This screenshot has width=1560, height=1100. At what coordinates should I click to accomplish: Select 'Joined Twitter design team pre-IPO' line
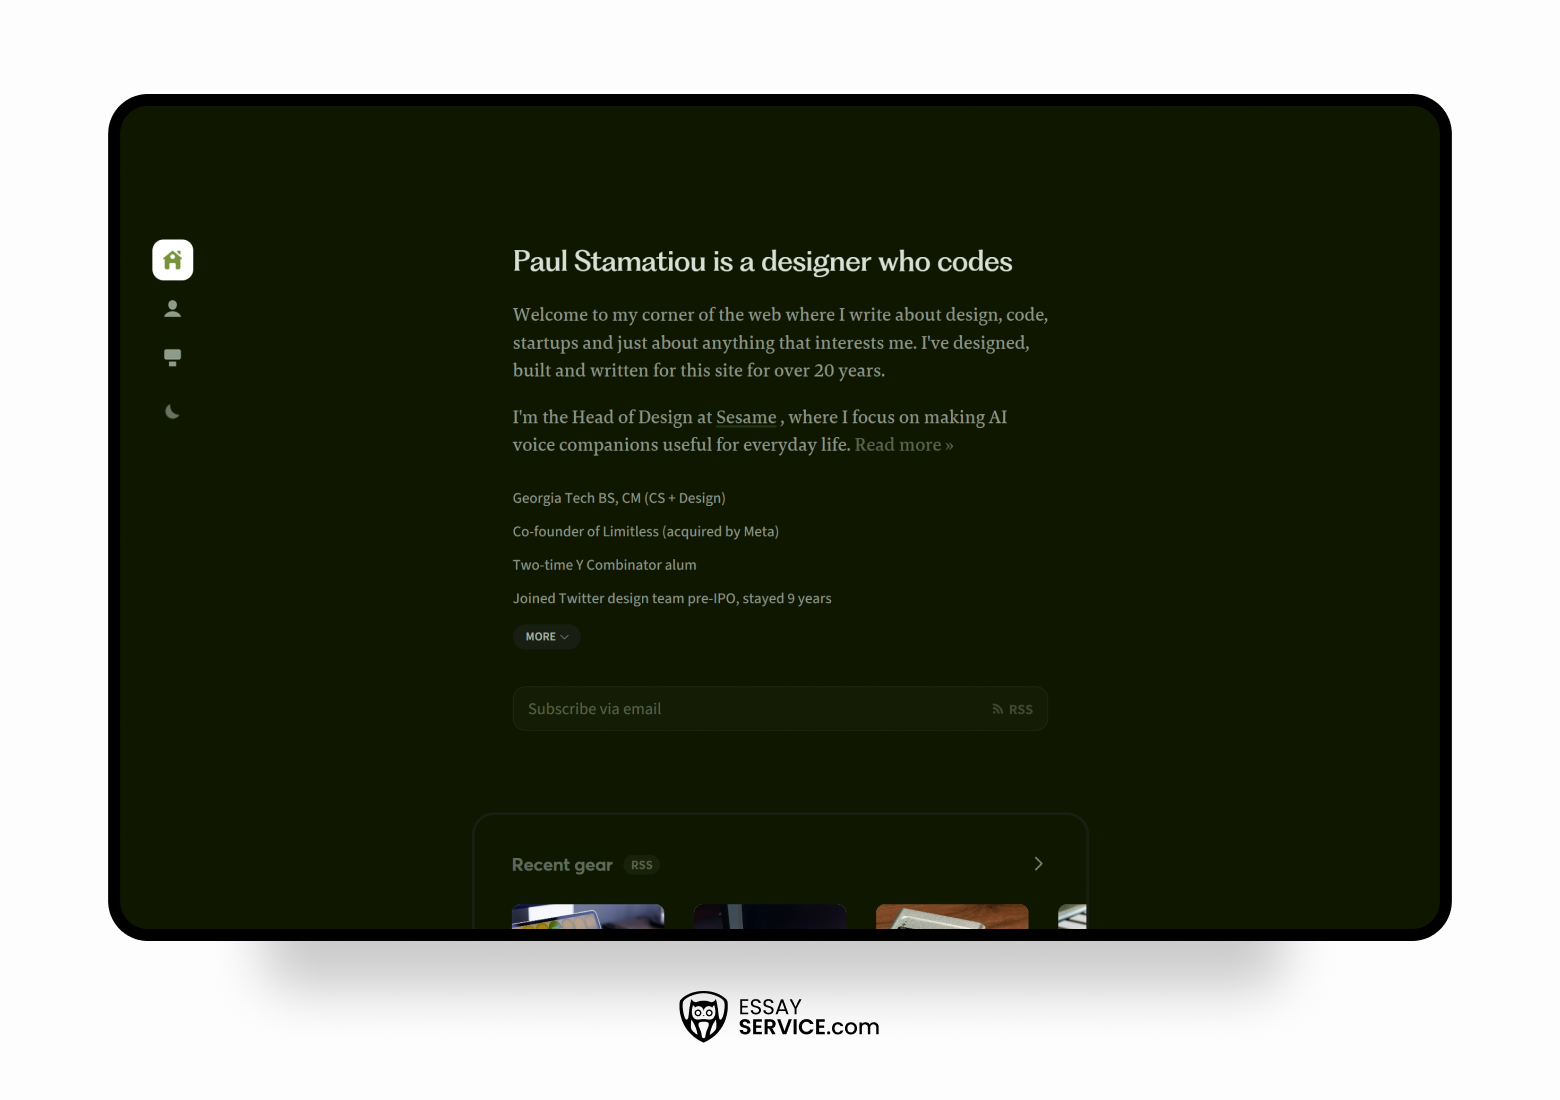[x=672, y=599]
